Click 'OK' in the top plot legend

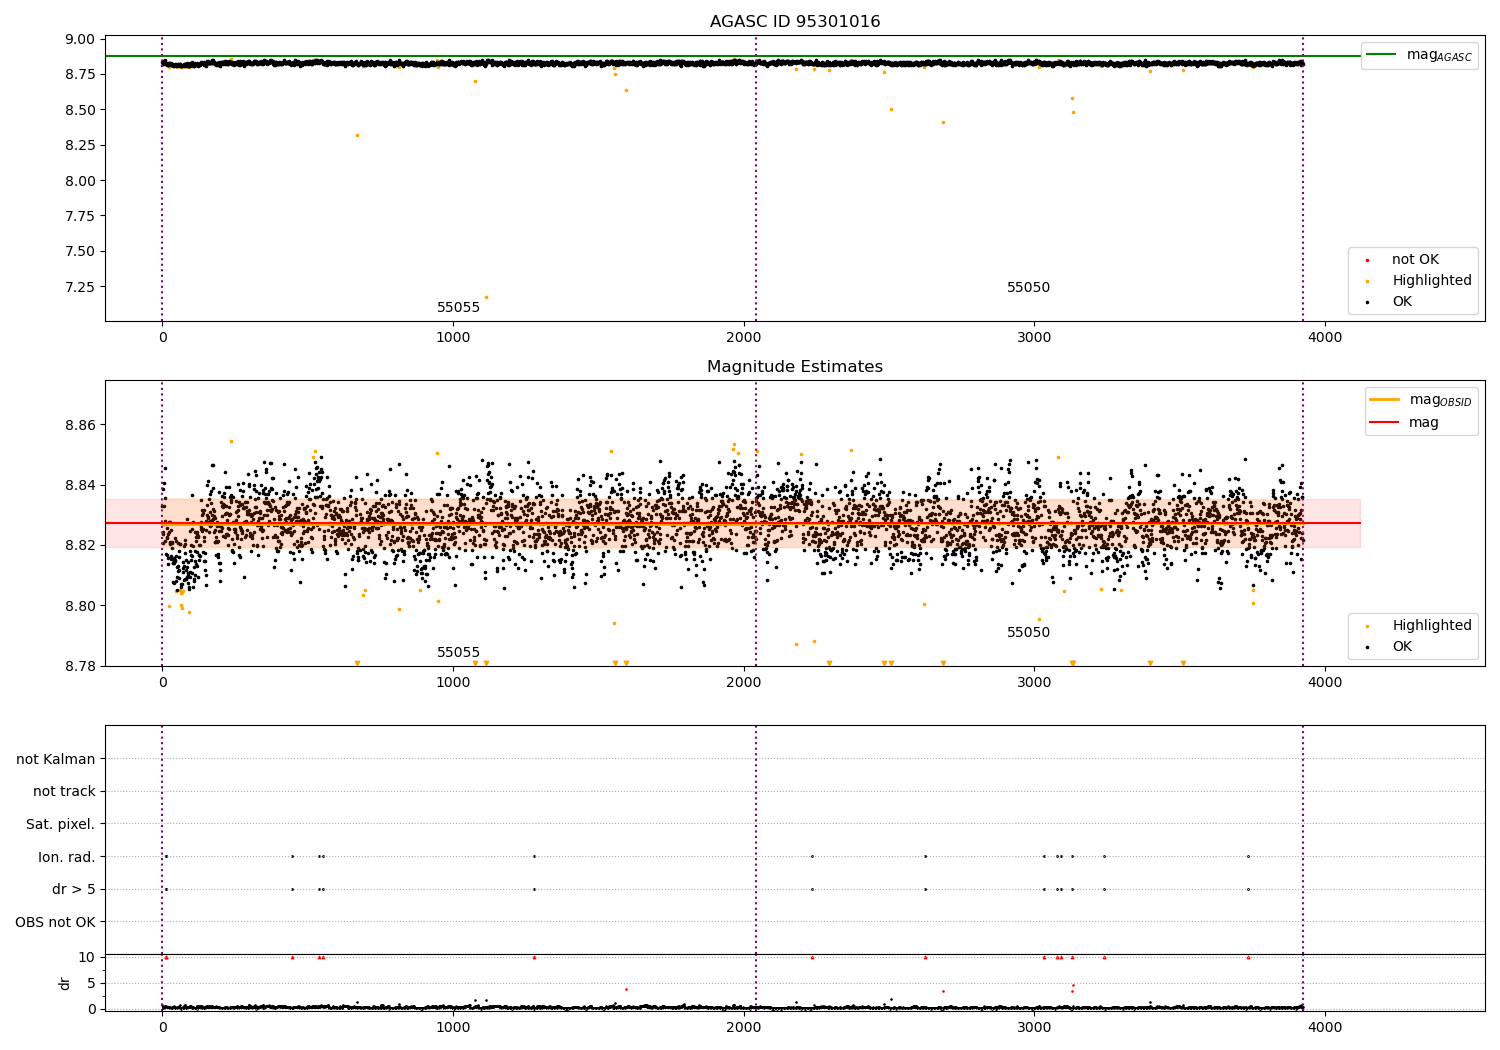[x=1402, y=302]
